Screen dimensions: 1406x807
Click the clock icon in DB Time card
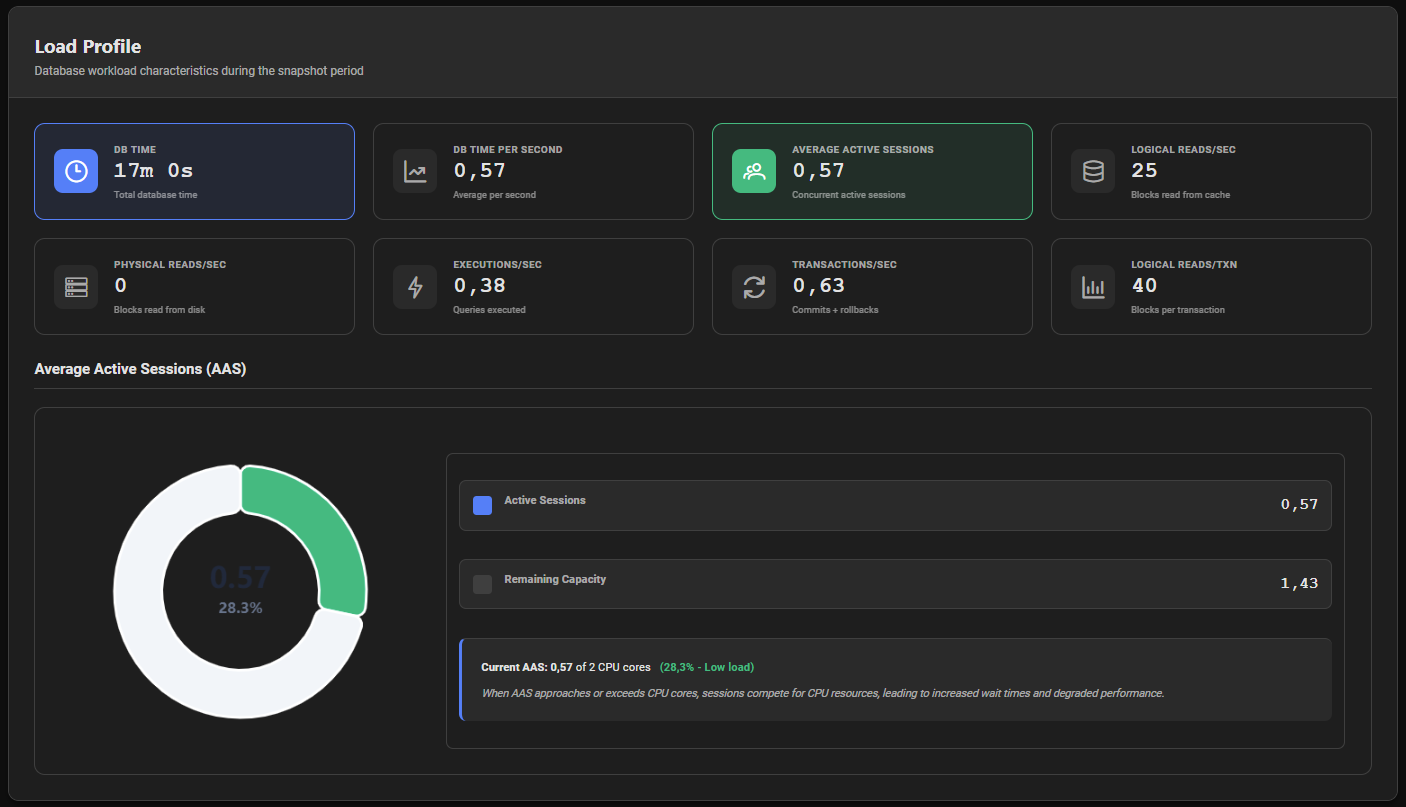click(76, 171)
